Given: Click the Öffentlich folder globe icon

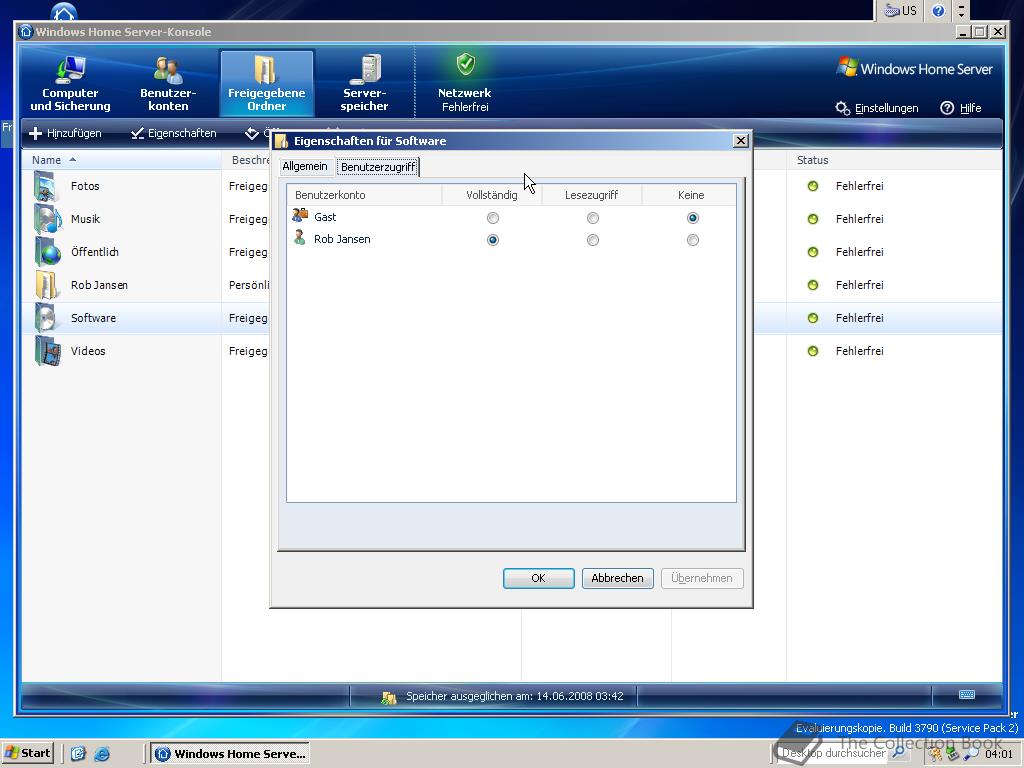Looking at the screenshot, I should point(47,252).
